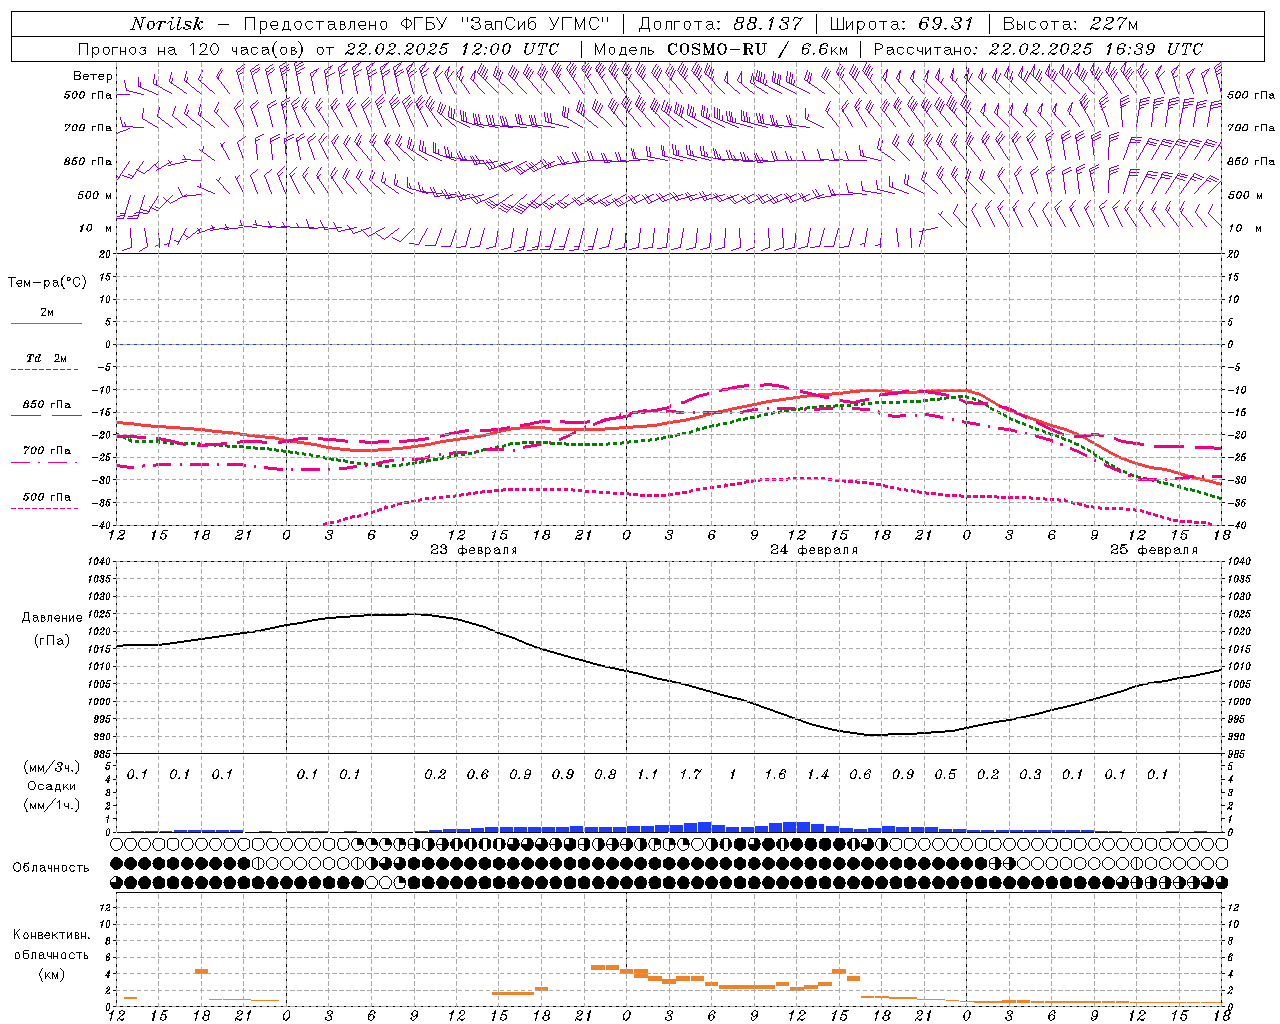Viewport: 1280px width, 1024px height.
Task: Click the 'Давление' pressure label
Action: pyautogui.click(x=52, y=618)
